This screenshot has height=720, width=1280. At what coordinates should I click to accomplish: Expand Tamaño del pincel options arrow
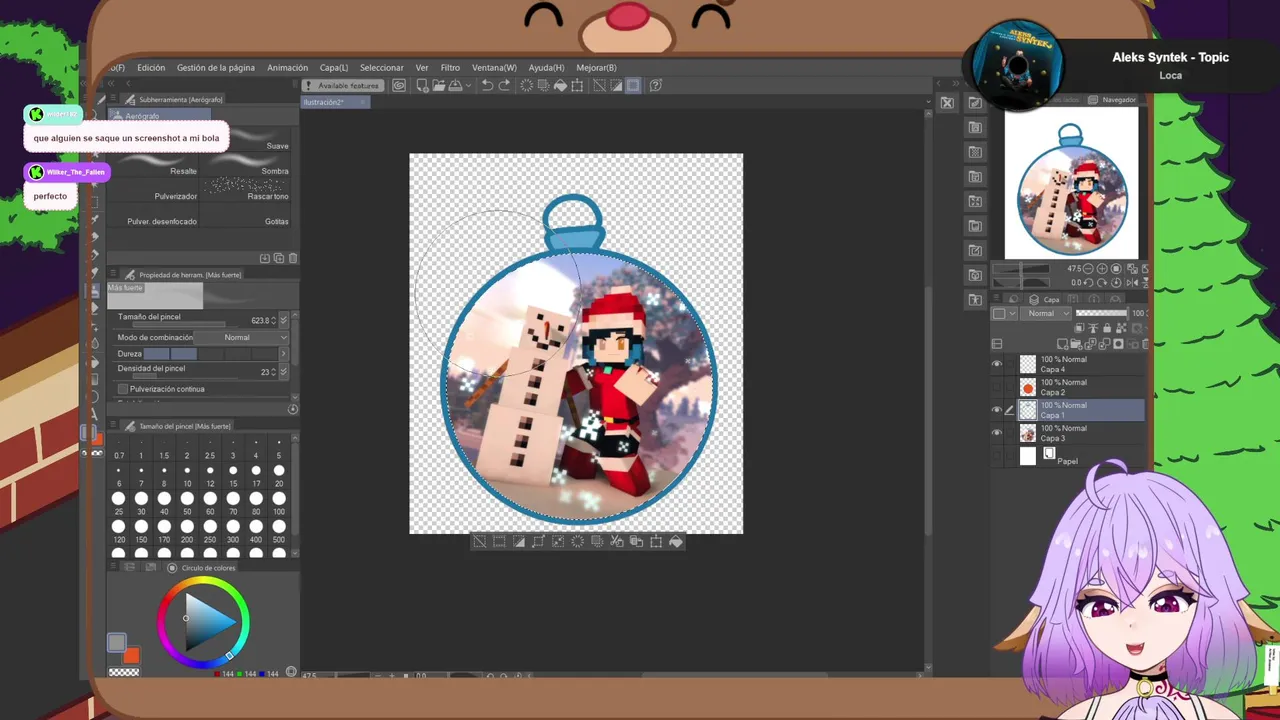pos(284,320)
